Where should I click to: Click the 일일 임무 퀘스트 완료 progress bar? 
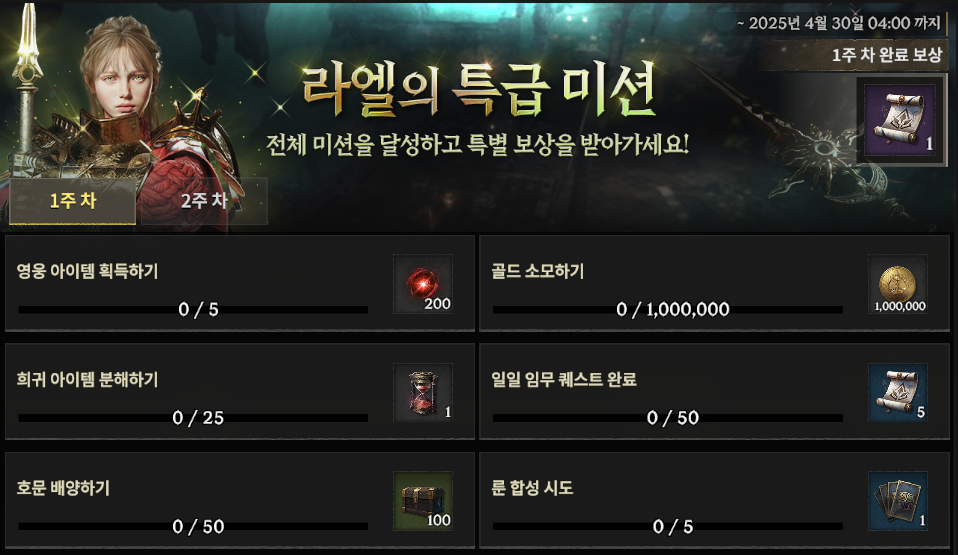668,418
